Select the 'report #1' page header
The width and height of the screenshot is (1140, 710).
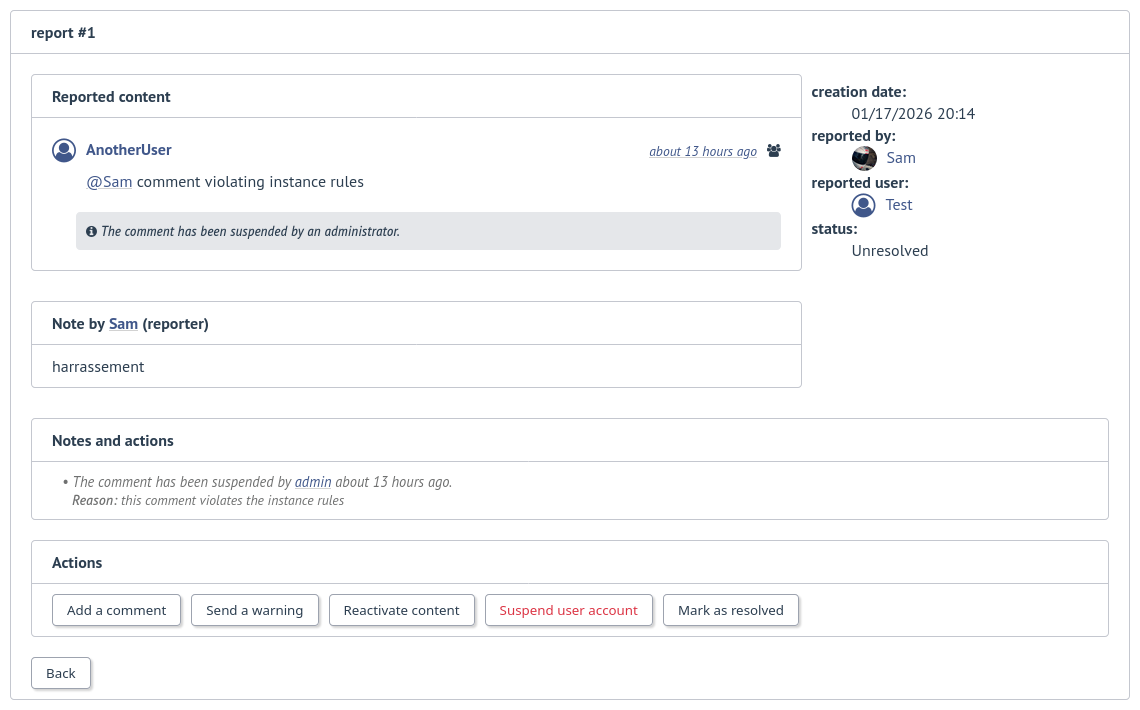[x=63, y=32]
